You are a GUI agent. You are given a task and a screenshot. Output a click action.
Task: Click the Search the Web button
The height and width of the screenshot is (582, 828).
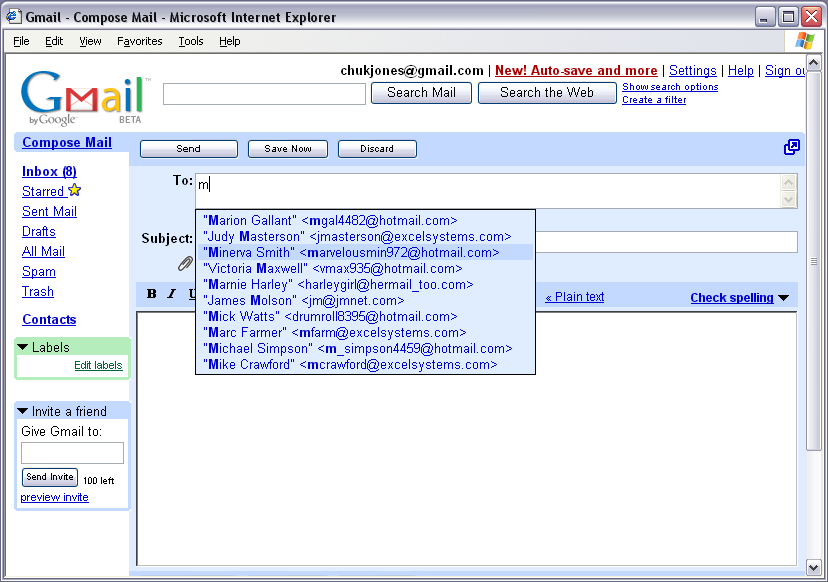click(x=547, y=93)
